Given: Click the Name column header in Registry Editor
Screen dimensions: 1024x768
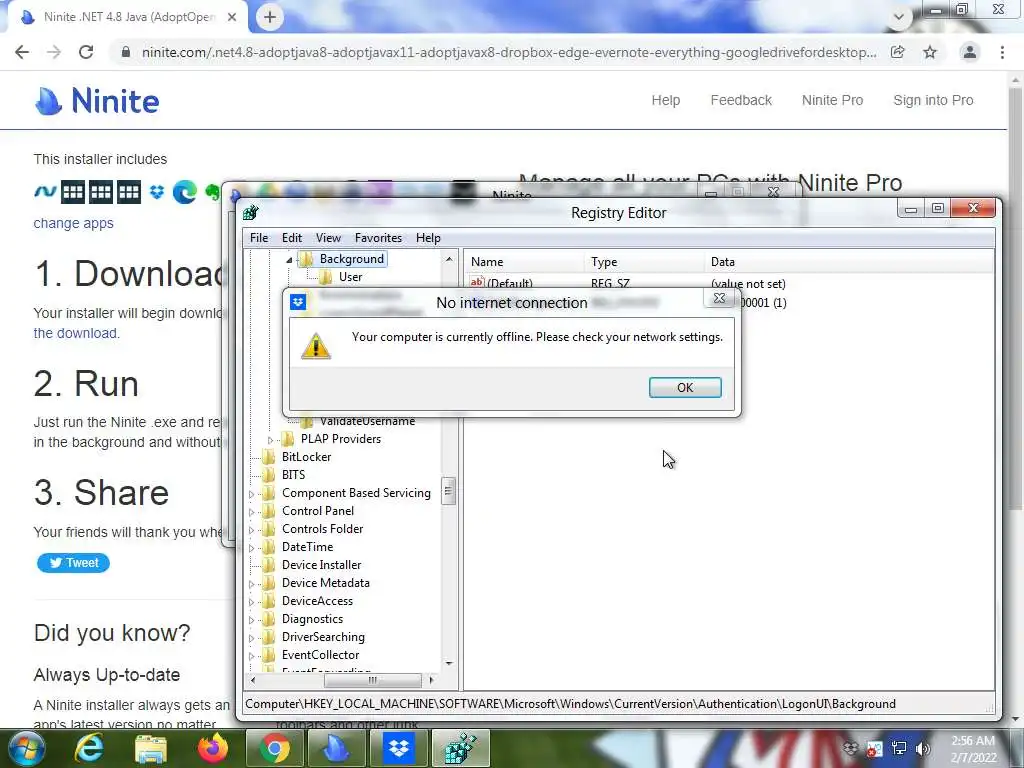Looking at the screenshot, I should (x=524, y=262).
